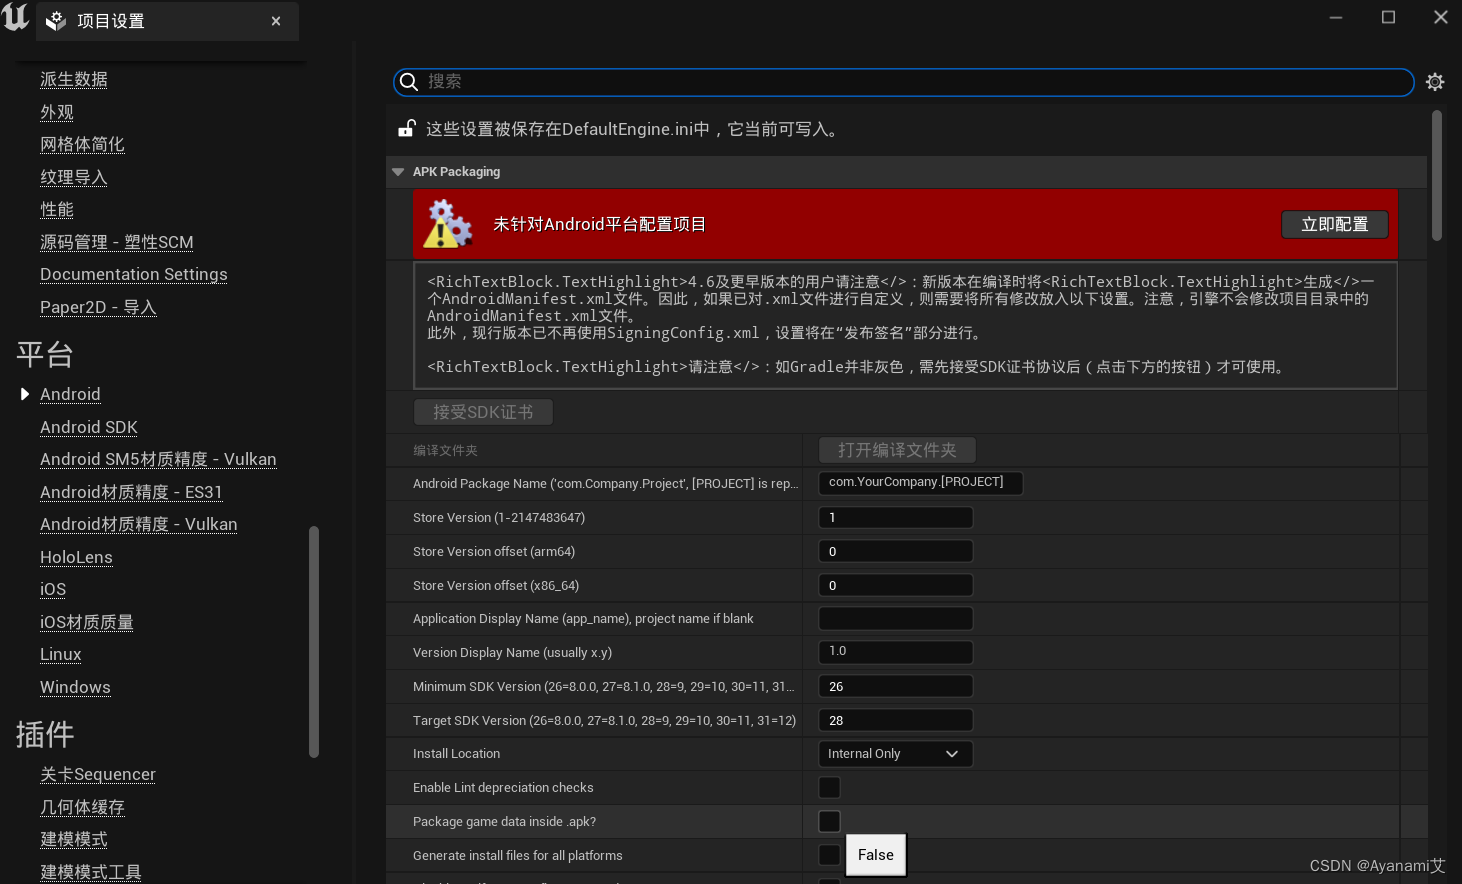Select Documentation Settings in the sidebar
The image size is (1462, 884).
pos(133,274)
